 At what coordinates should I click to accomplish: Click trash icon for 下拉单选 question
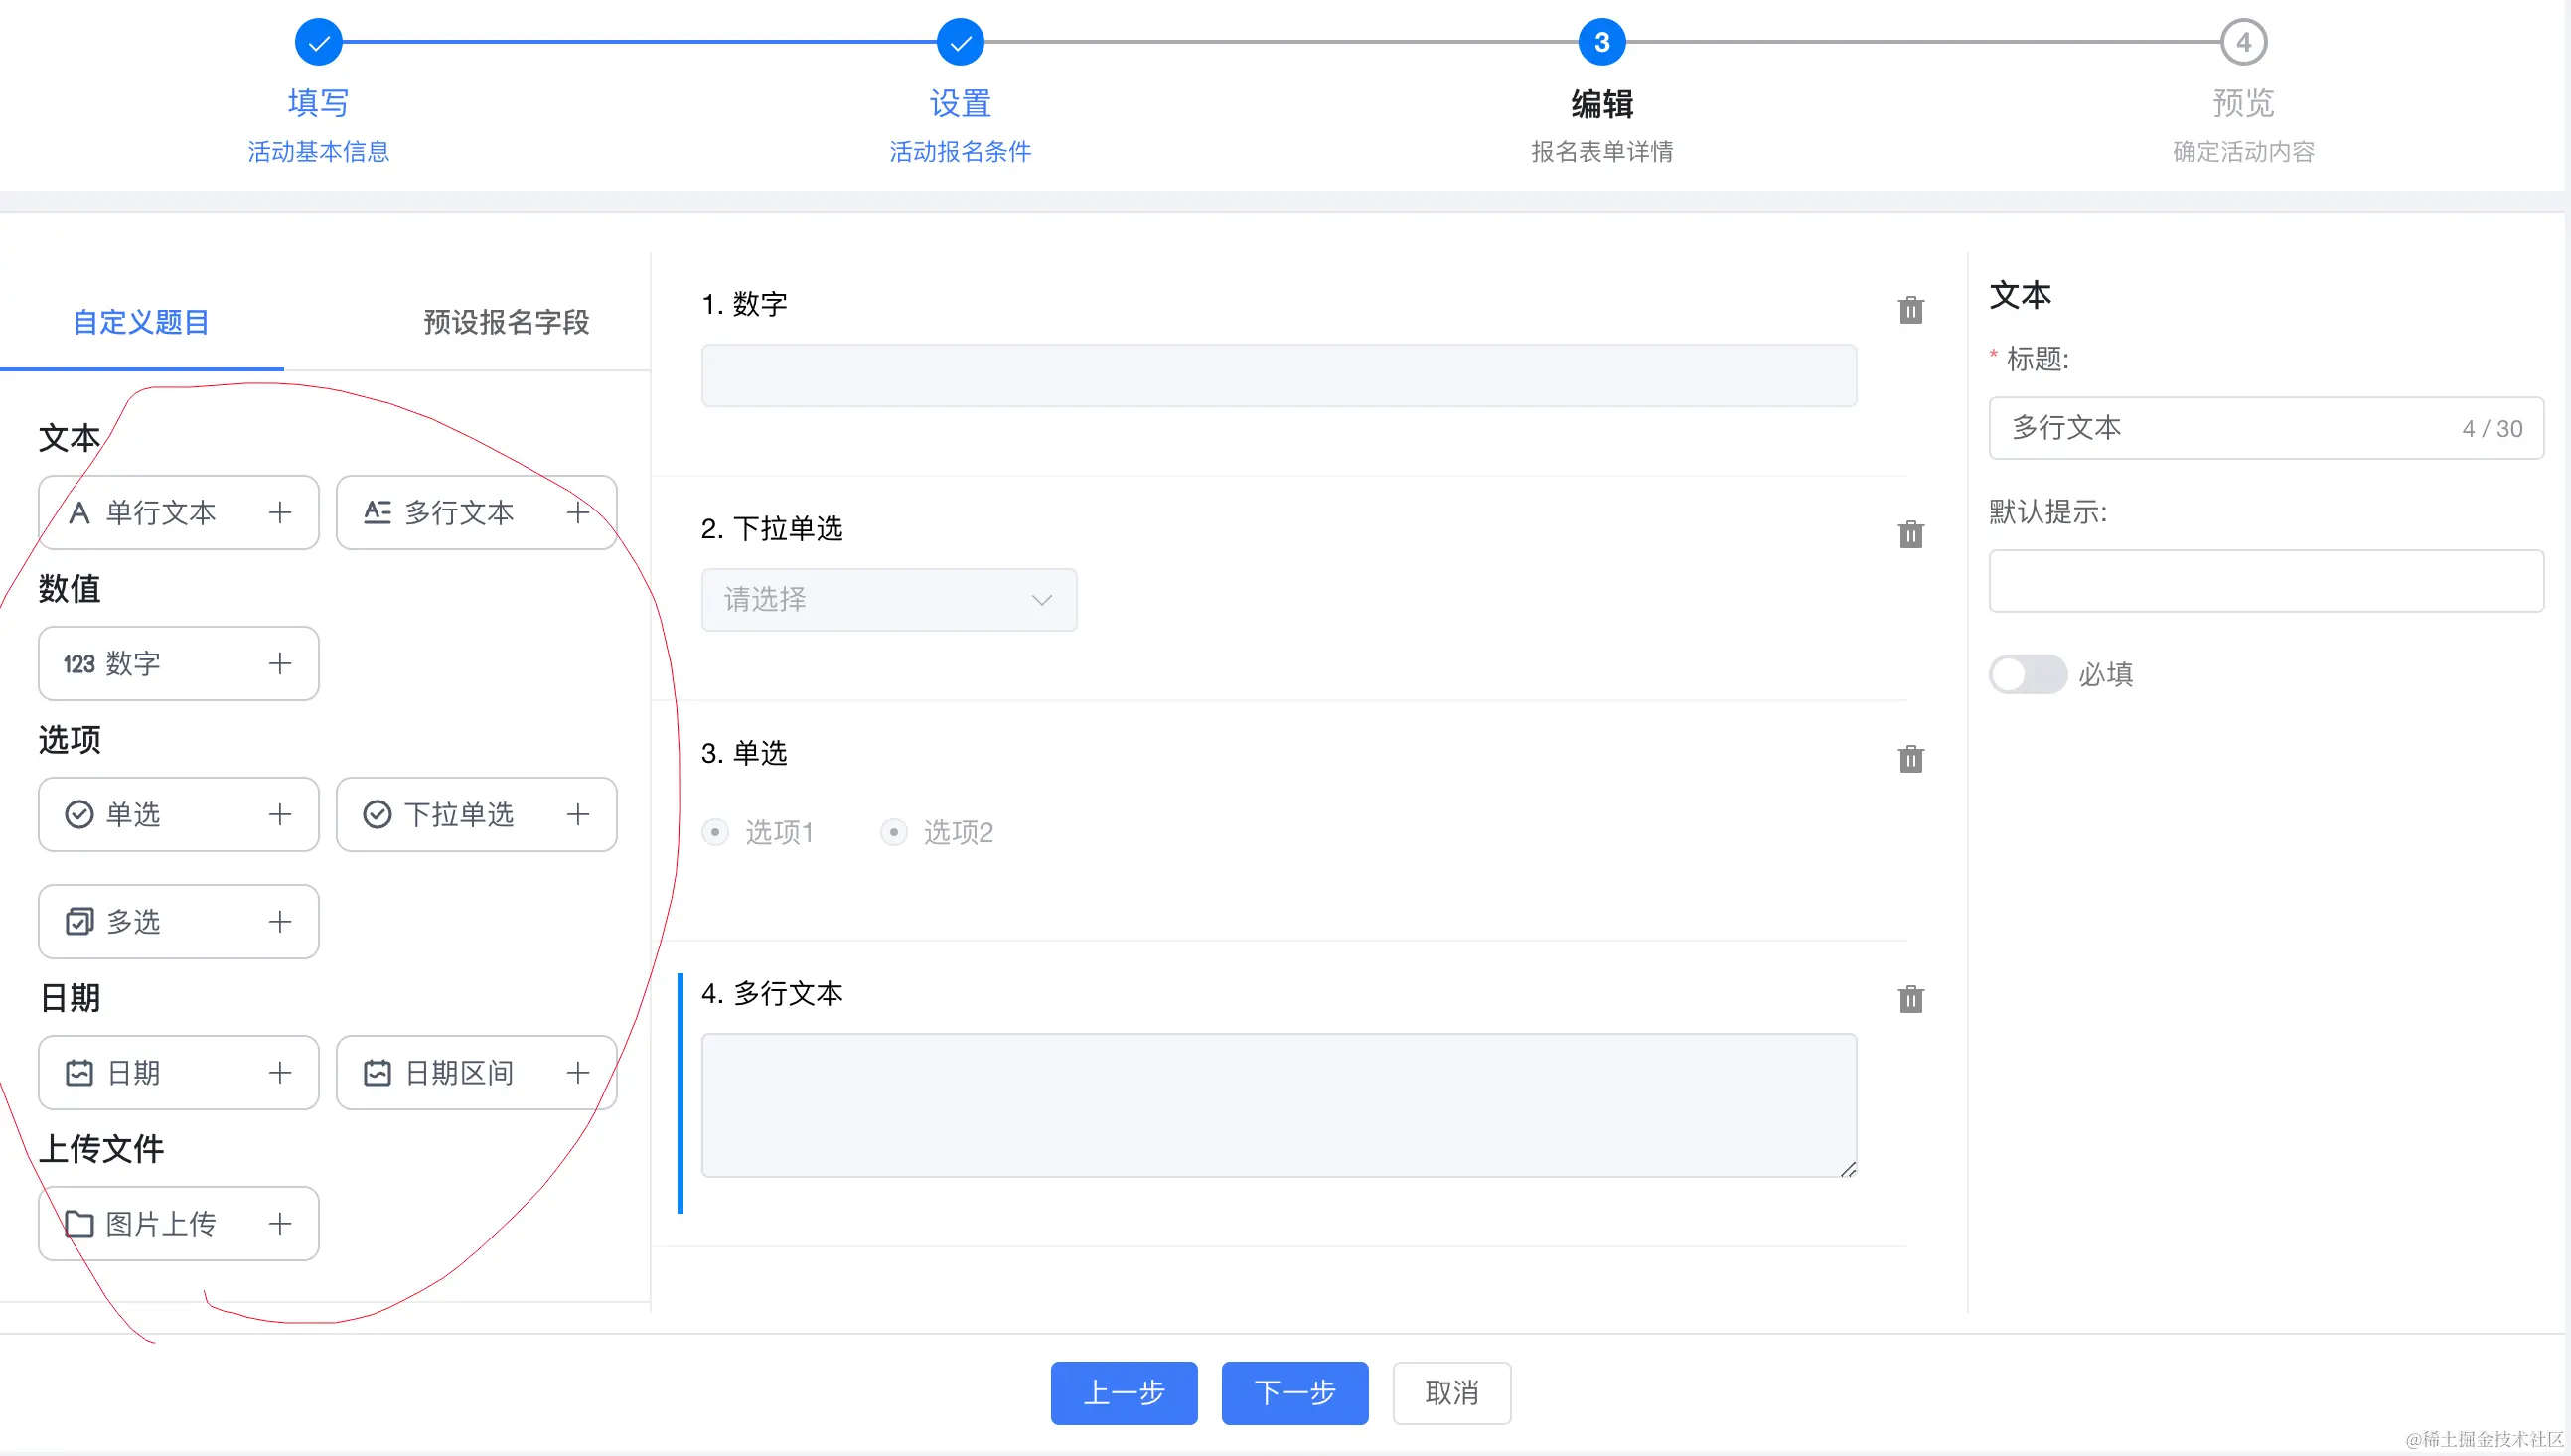1910,535
